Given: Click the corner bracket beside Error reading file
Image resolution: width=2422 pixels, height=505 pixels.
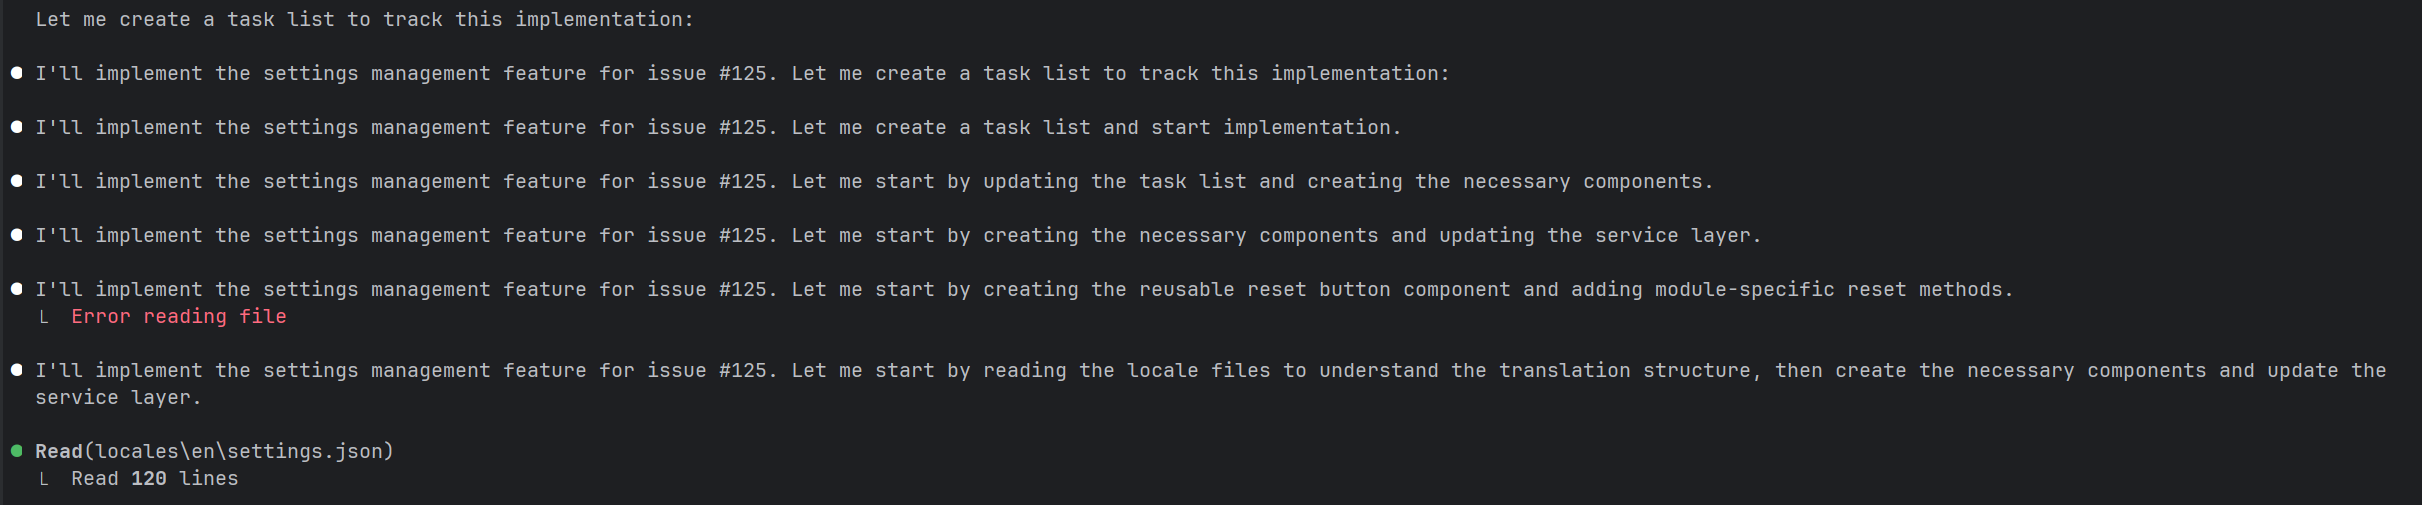Looking at the screenshot, I should 43,317.
